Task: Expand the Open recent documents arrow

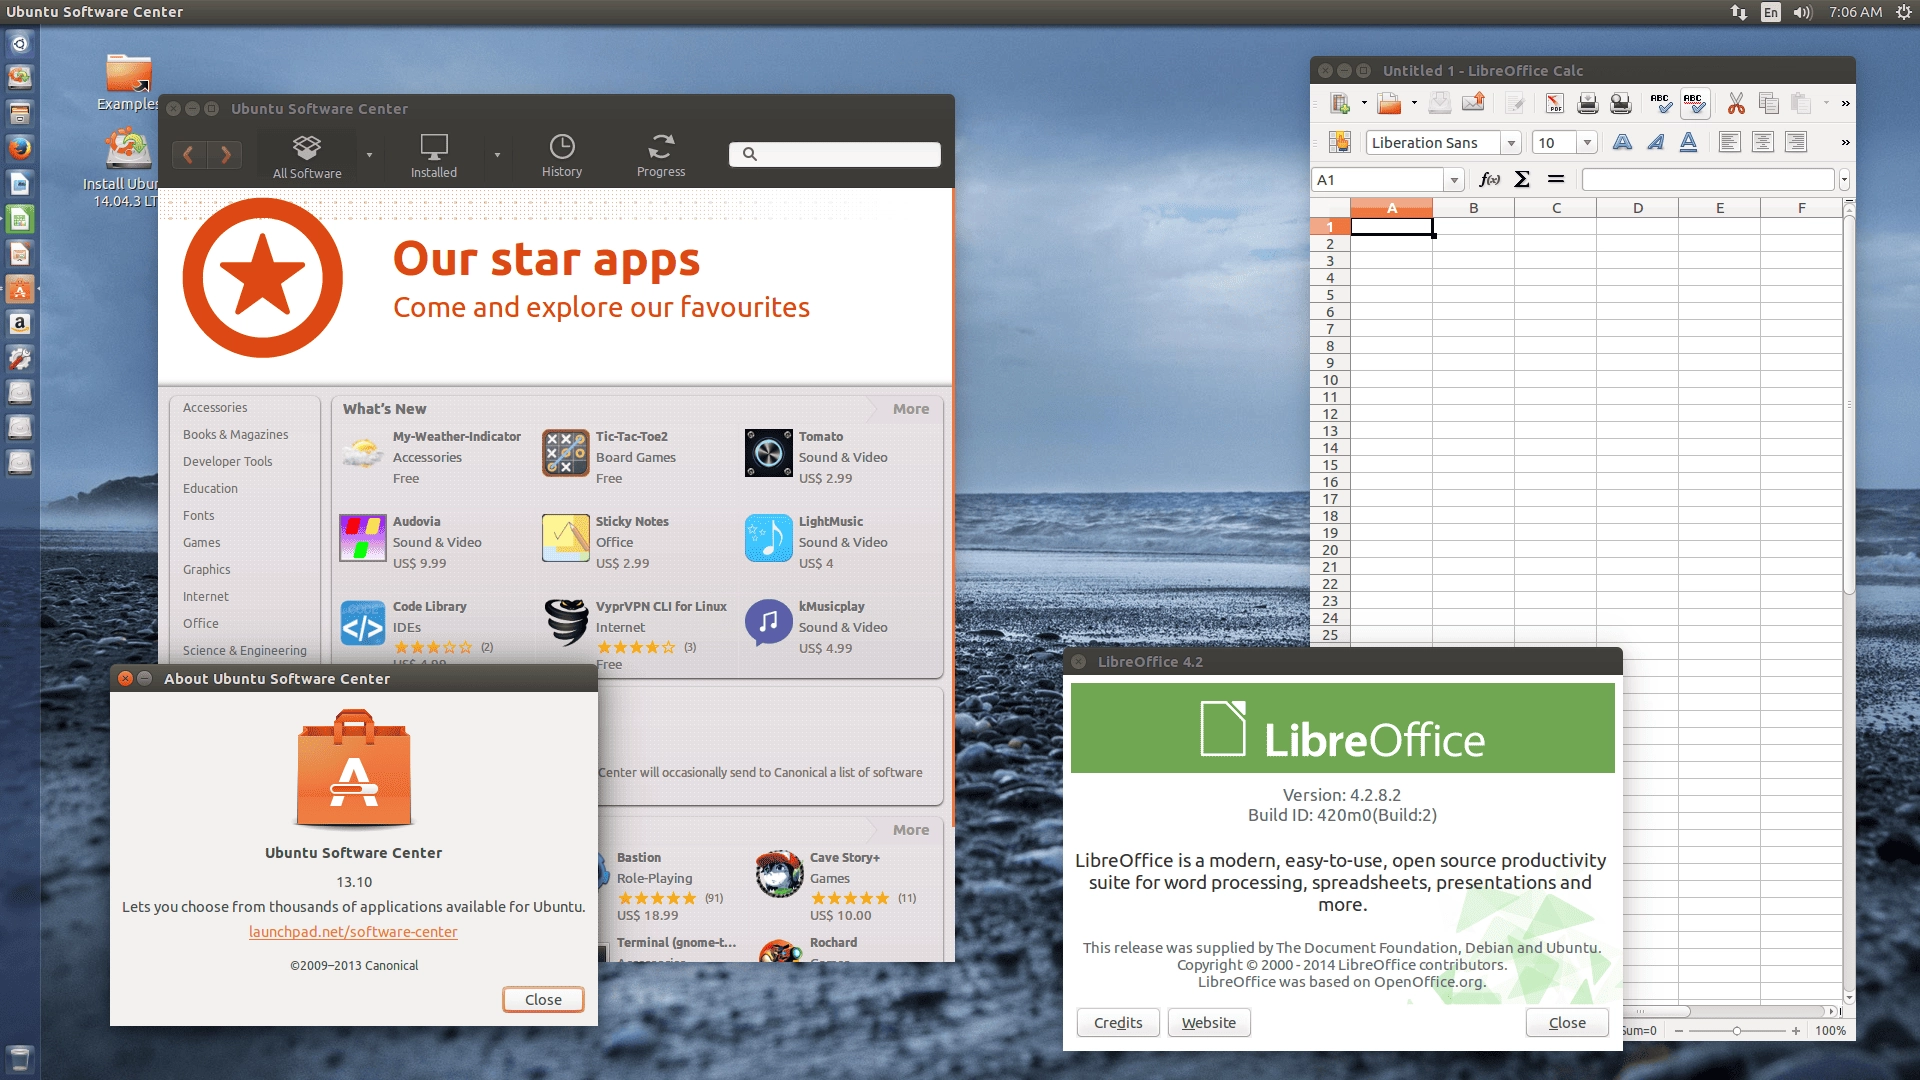Action: tap(1414, 103)
